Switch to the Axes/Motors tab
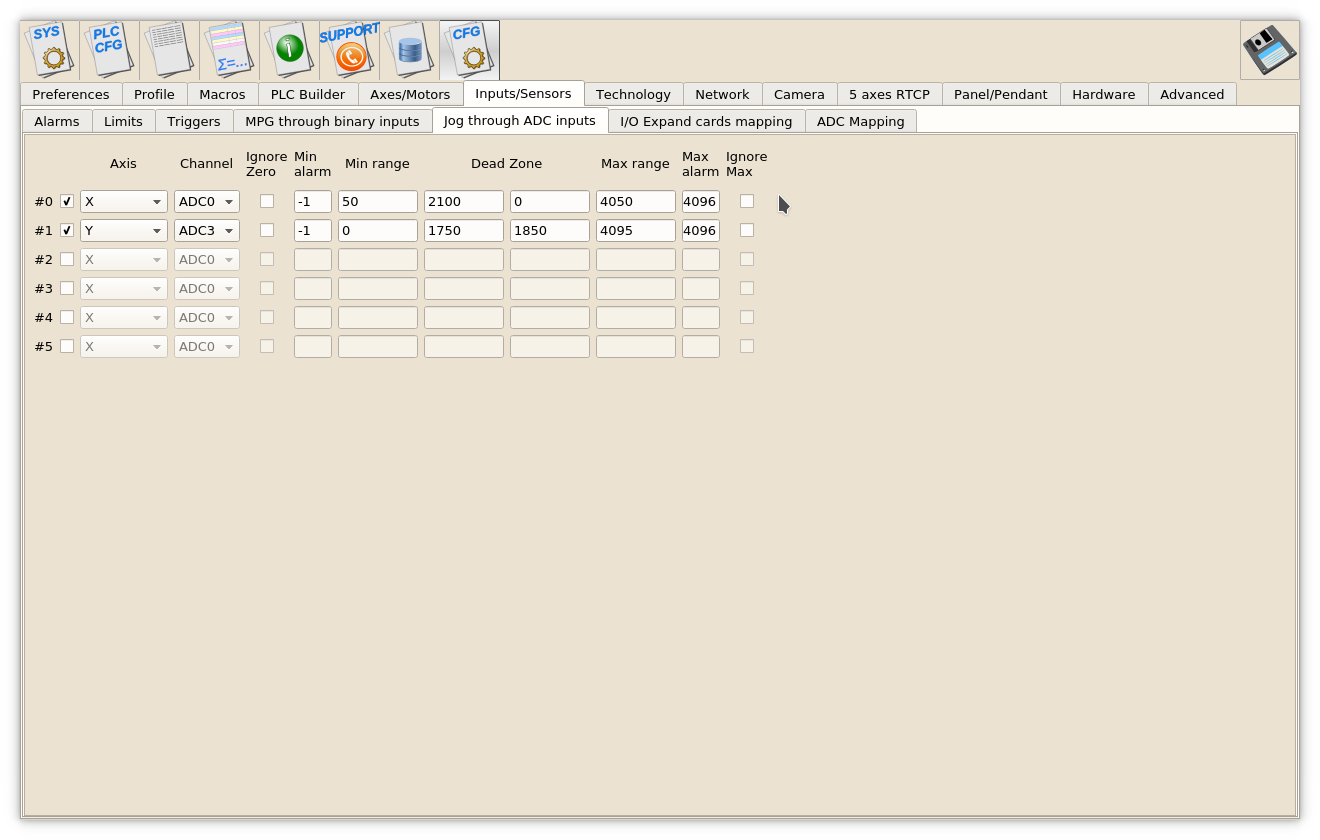Viewport: 1320px width, 840px height. click(410, 94)
